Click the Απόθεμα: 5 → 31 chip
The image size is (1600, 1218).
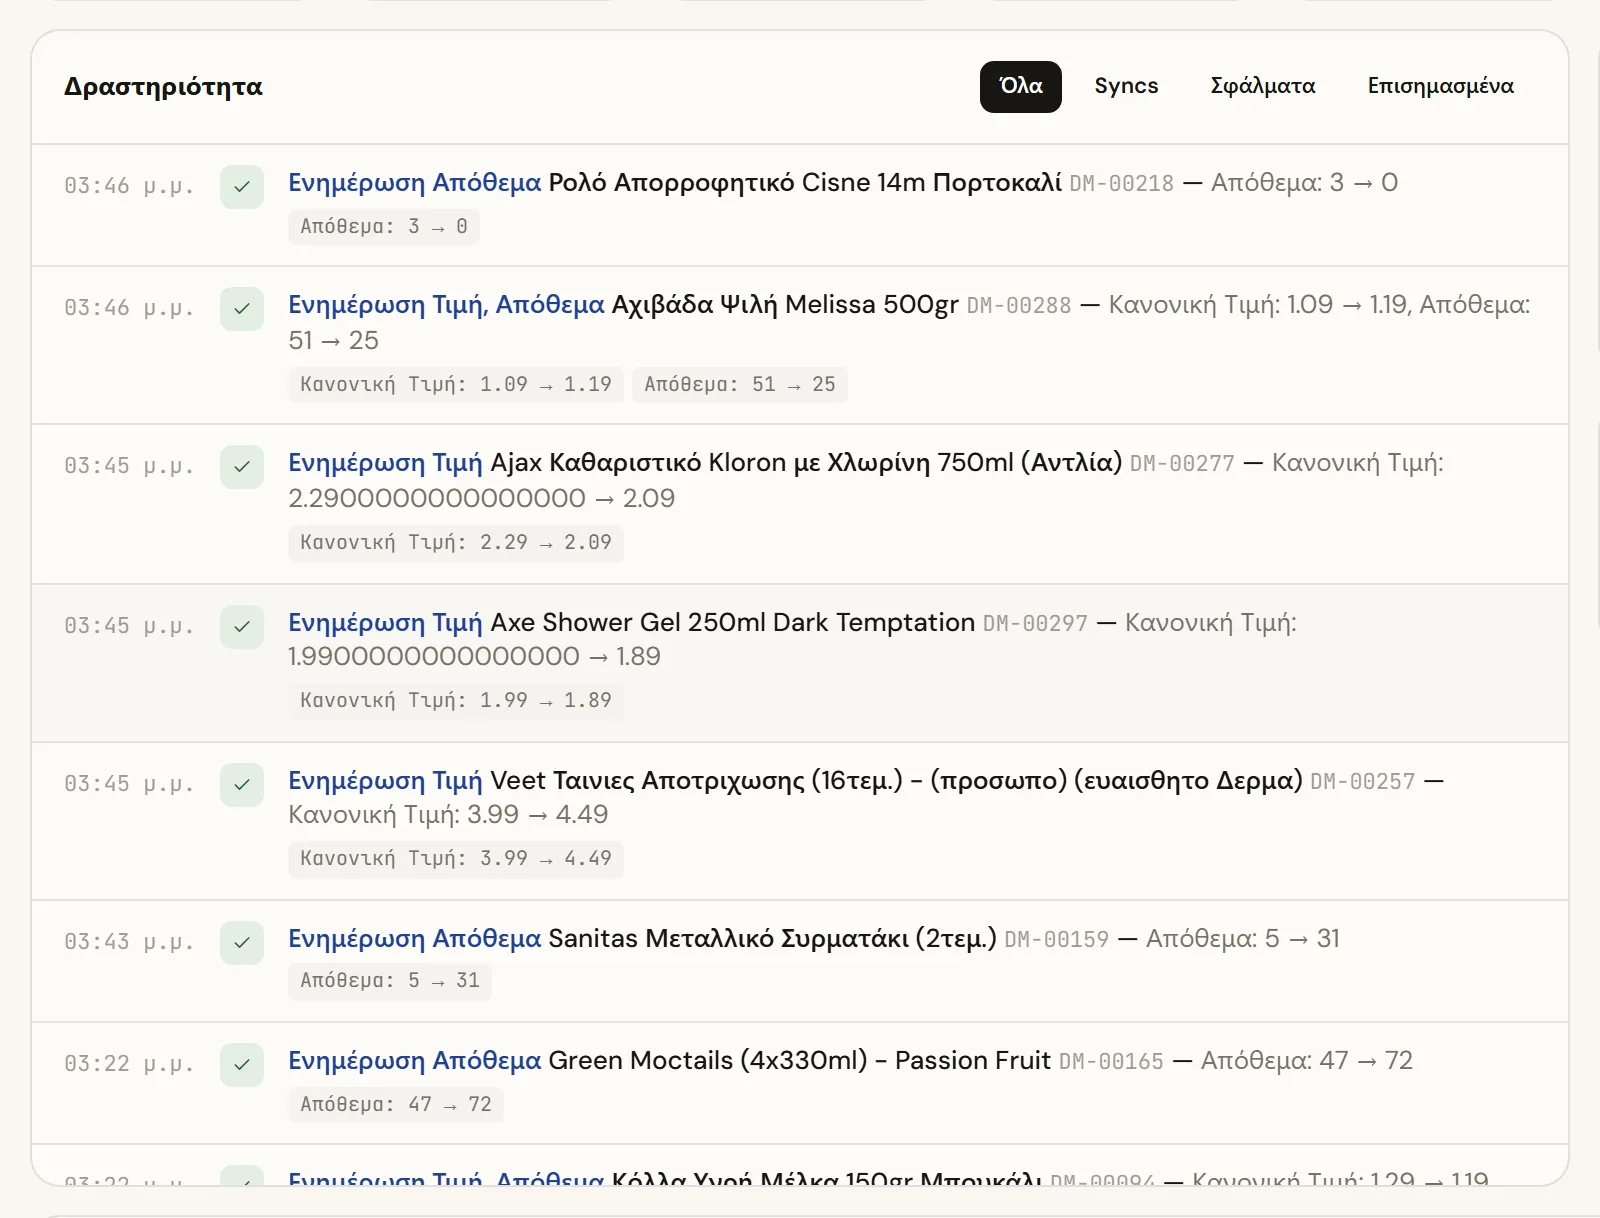[x=390, y=981]
